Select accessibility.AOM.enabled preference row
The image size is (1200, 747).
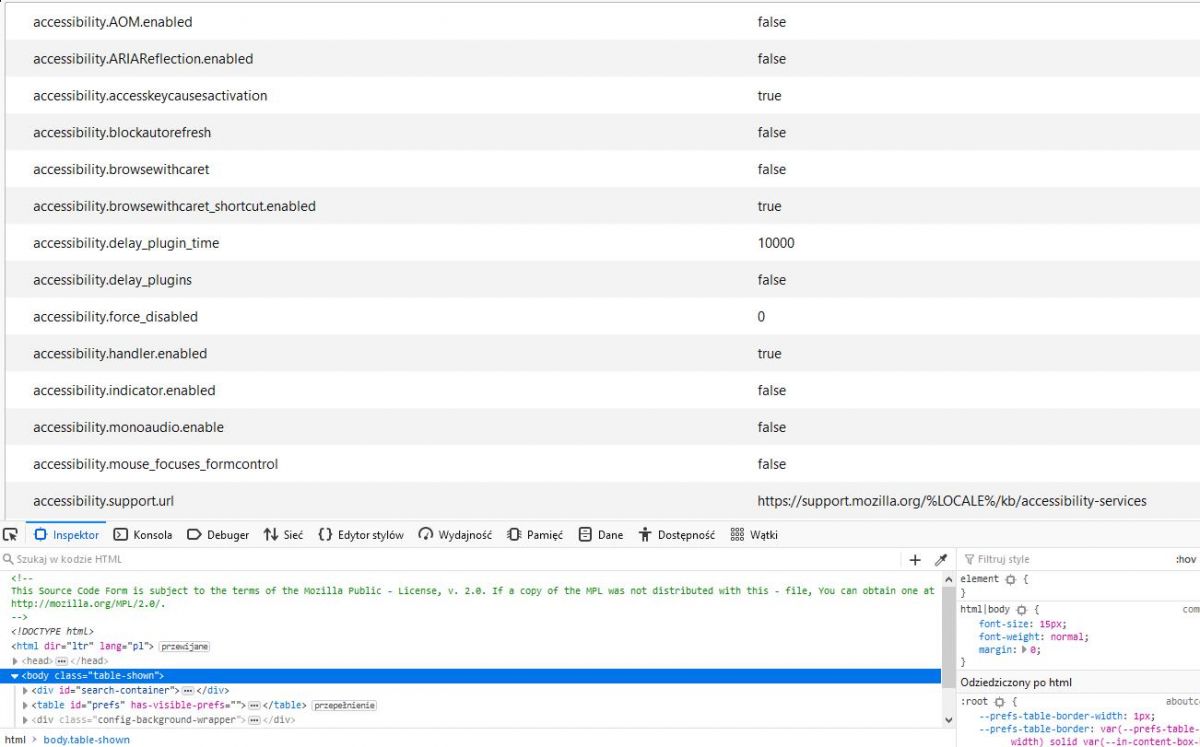(x=602, y=22)
